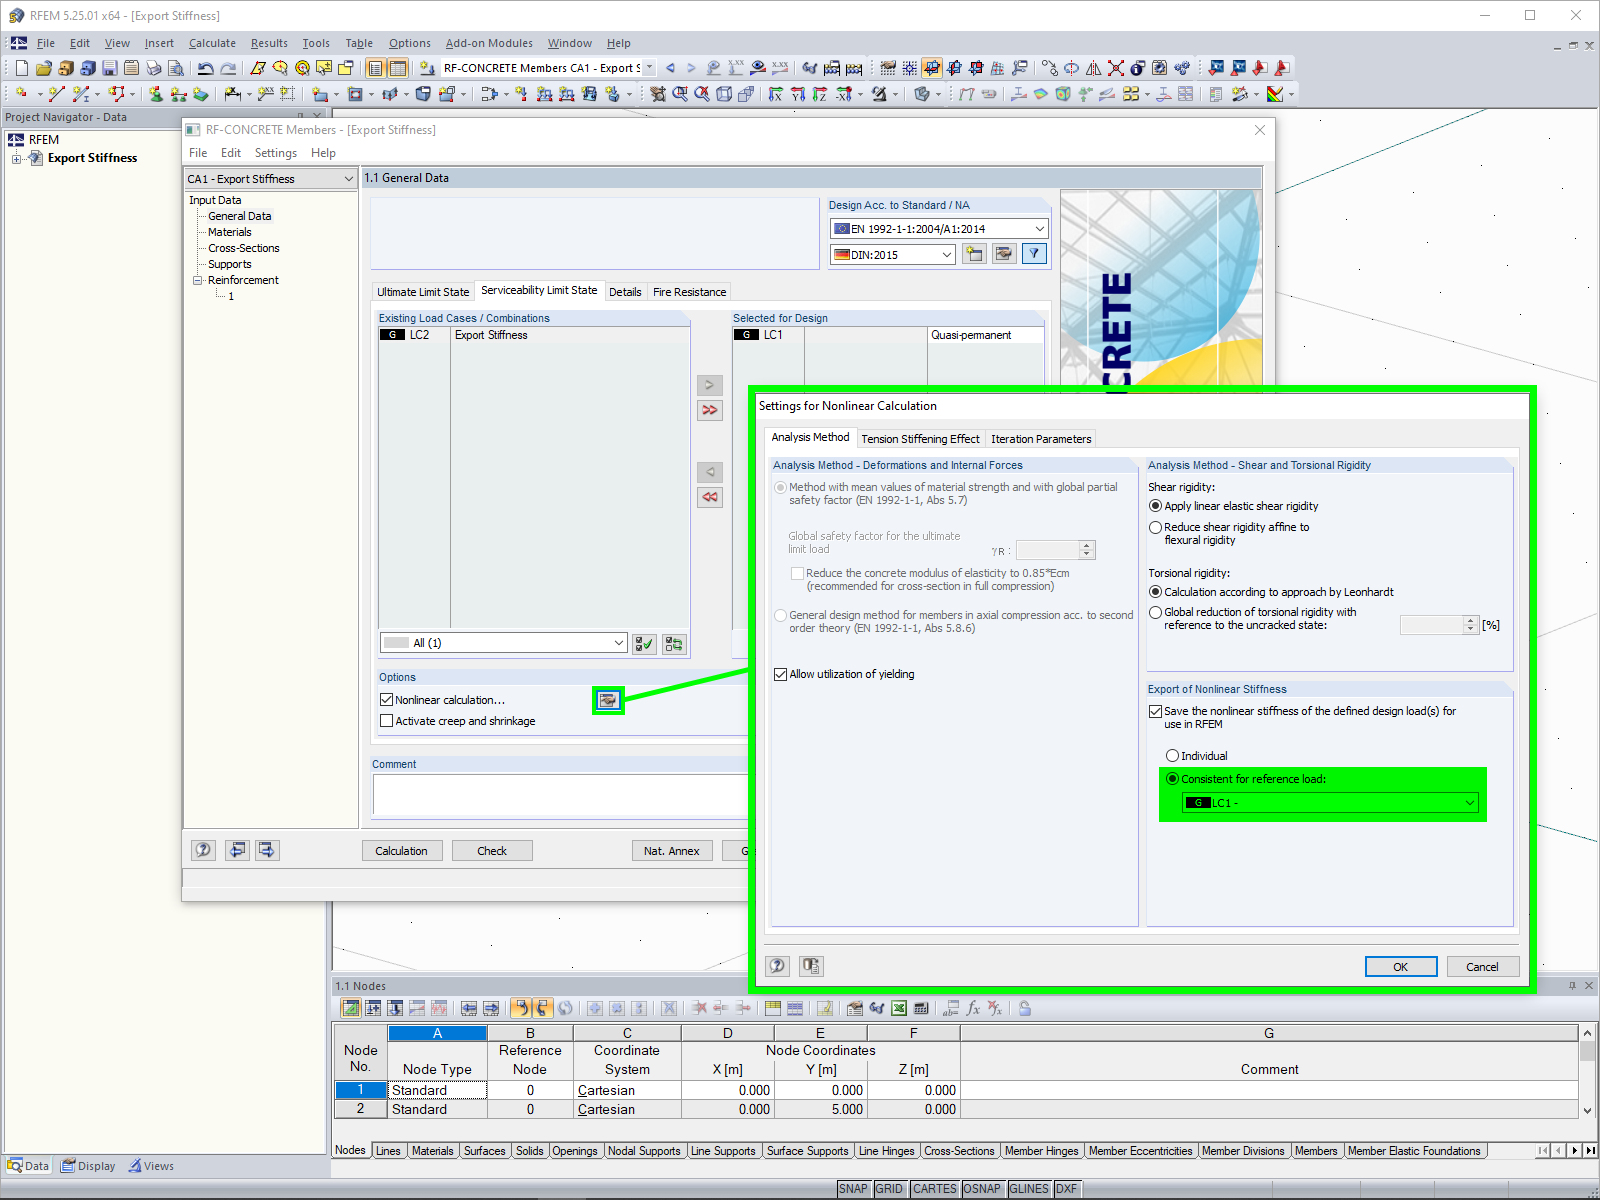Click the color palette icon in toolbar

(x=1275, y=94)
